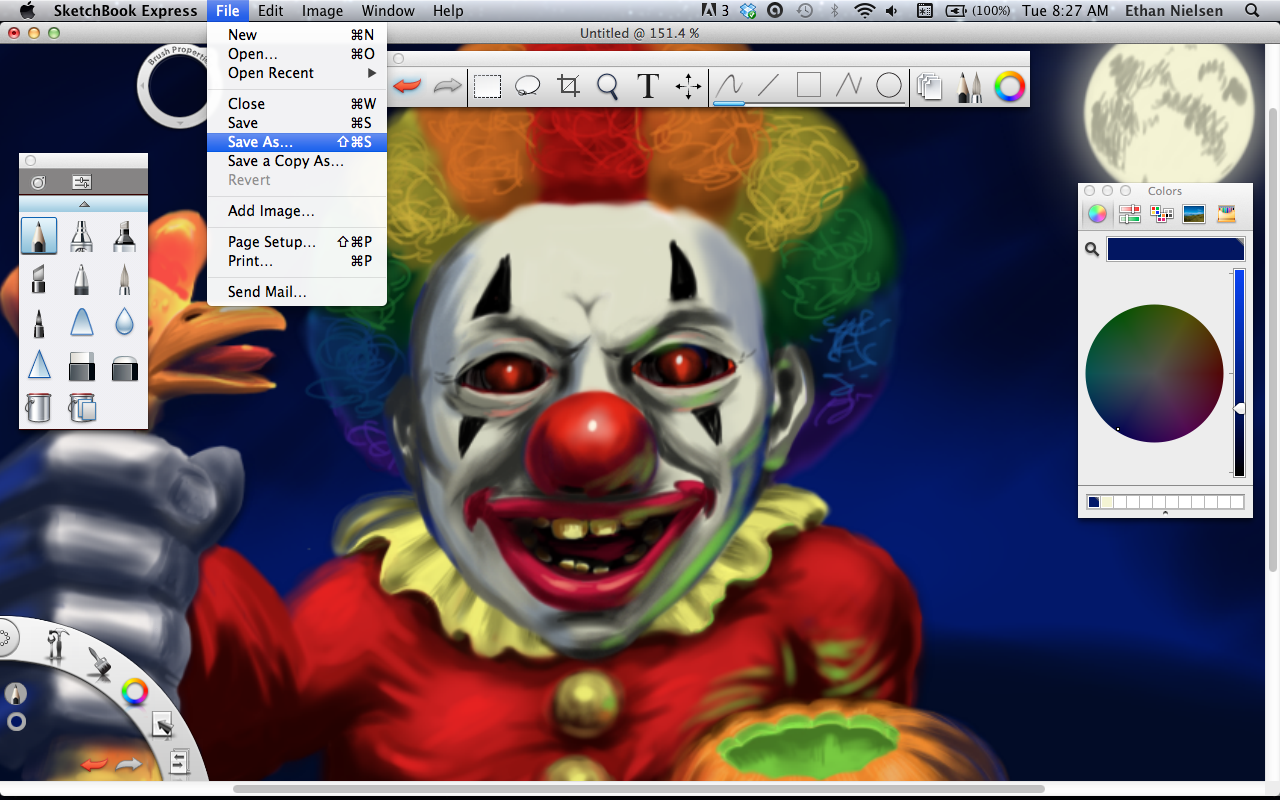Image resolution: width=1280 pixels, height=800 pixels.
Task: Select the Rectangle shape style
Action: point(808,85)
